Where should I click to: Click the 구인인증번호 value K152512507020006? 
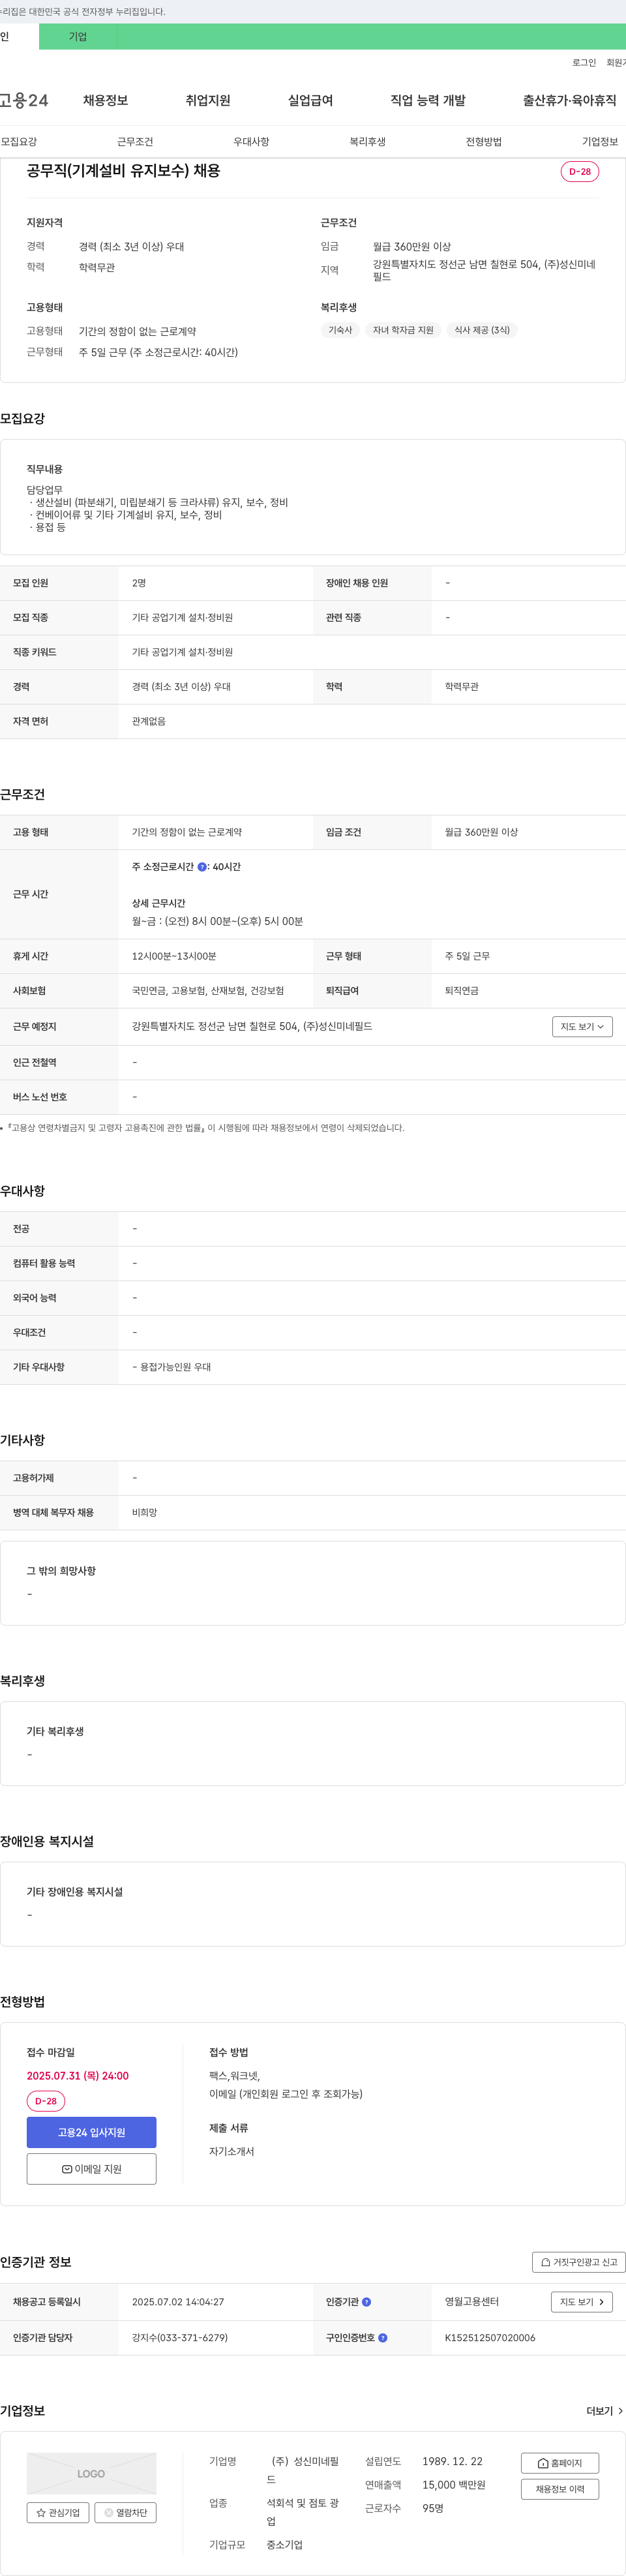490,2338
